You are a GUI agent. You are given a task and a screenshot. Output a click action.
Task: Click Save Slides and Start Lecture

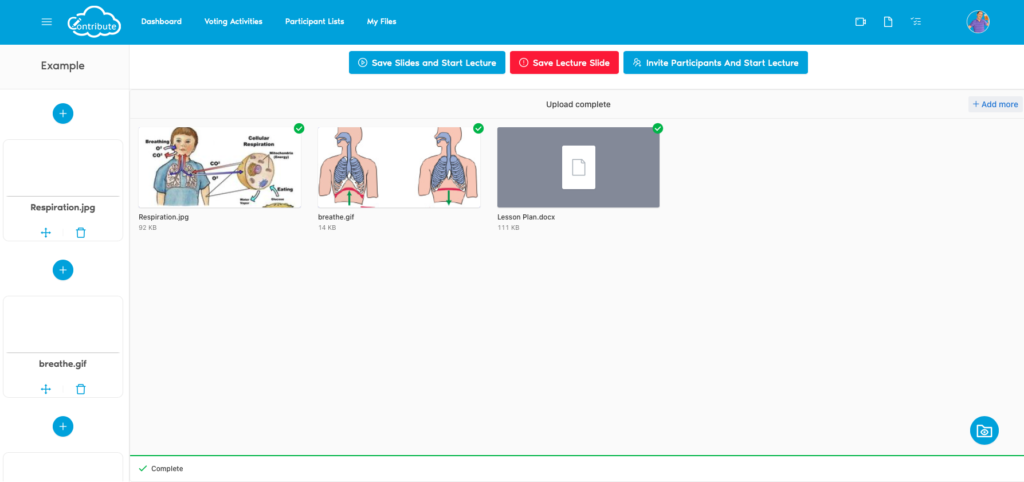click(427, 63)
